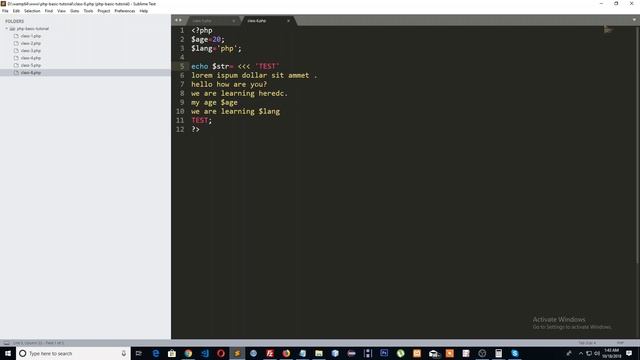
Task: Click the 'TEST' heredoc identifier on line 5
Action: pyautogui.click(x=267, y=66)
